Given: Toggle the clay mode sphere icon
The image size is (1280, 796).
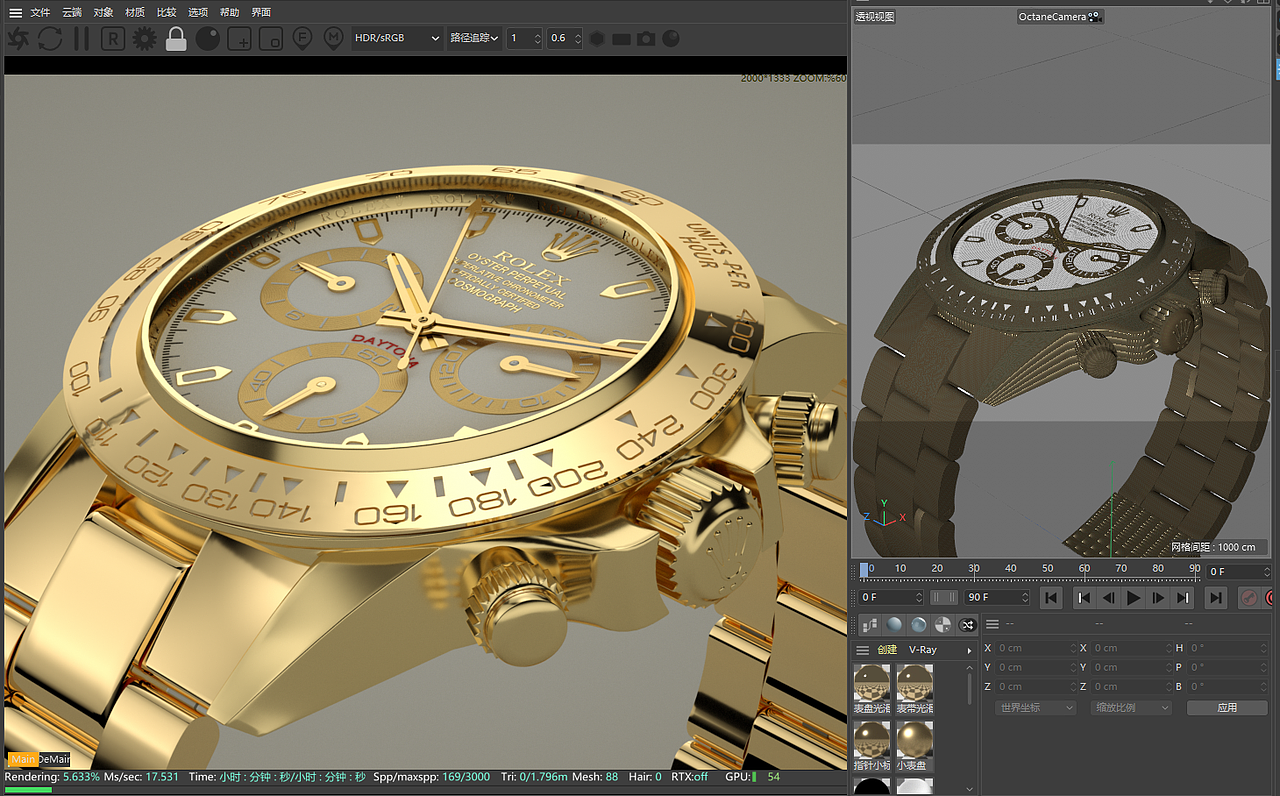Looking at the screenshot, I should (x=208, y=39).
